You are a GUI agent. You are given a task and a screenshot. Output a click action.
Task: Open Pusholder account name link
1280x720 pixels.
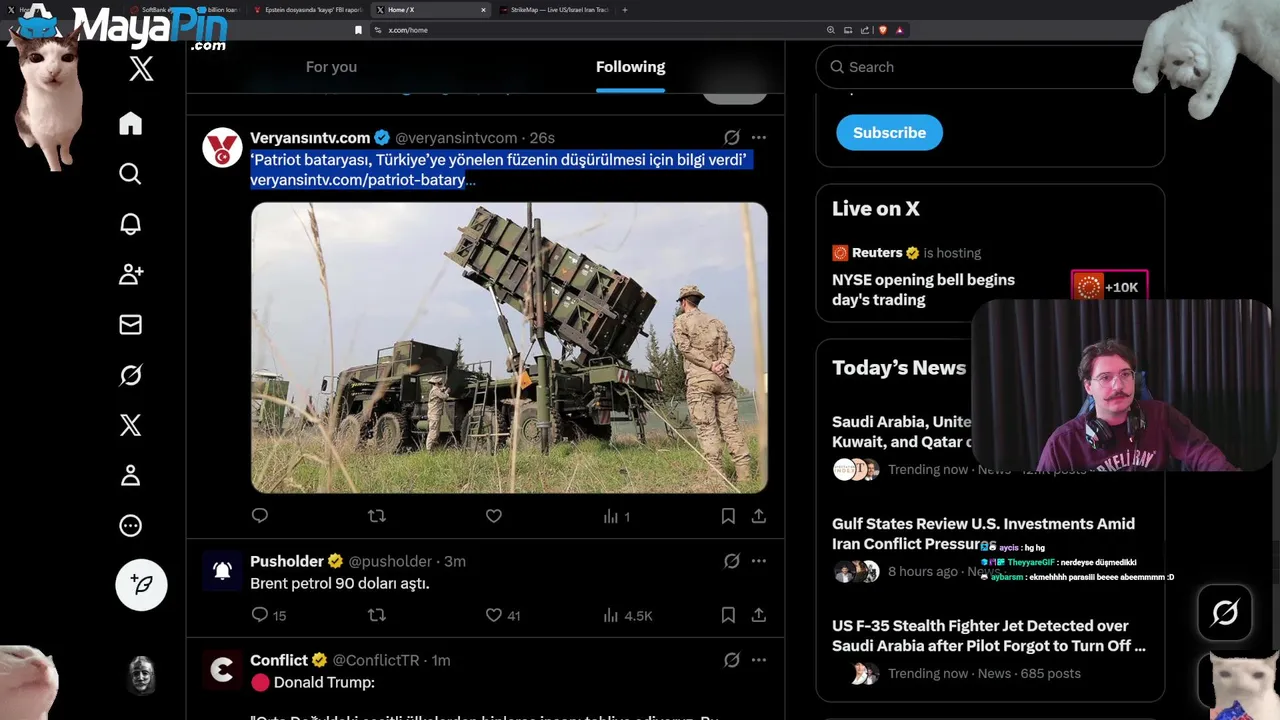(287, 561)
